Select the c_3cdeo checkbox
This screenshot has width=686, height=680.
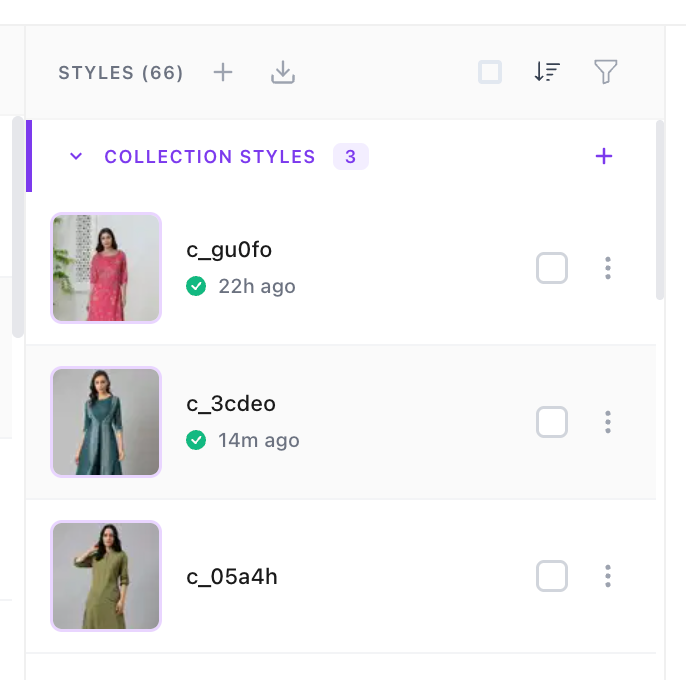552,422
